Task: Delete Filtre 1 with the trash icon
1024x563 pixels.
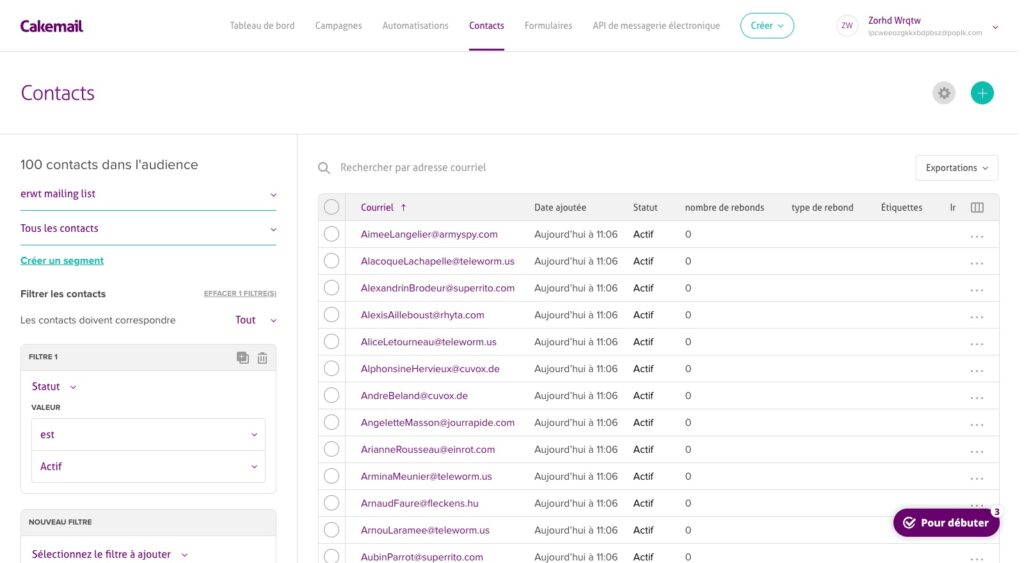Action: tap(262, 357)
